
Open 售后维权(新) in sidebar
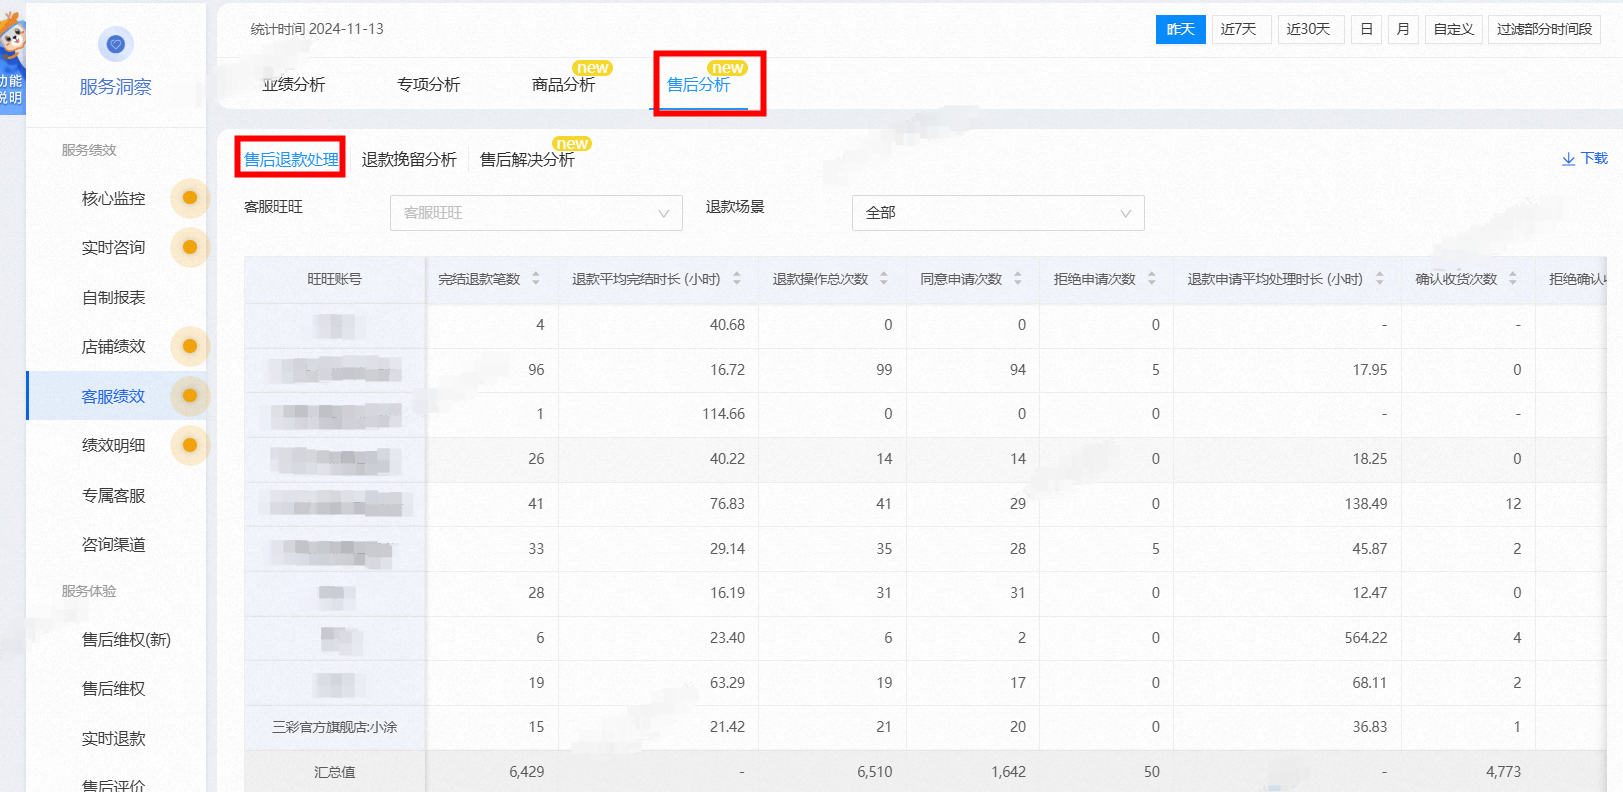point(126,639)
